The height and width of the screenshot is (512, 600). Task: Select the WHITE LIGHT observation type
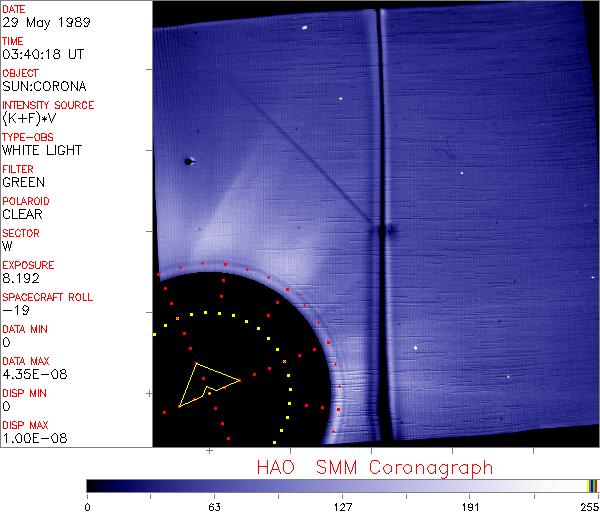pos(41,150)
